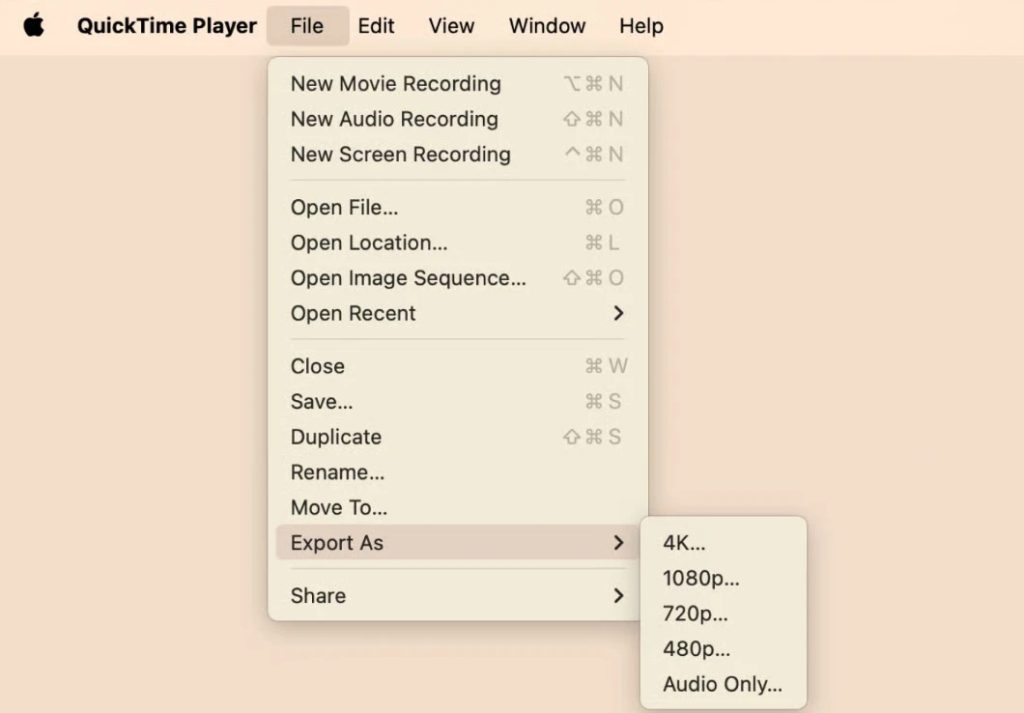
Task: Save the file using the menu
Action: (x=321, y=401)
